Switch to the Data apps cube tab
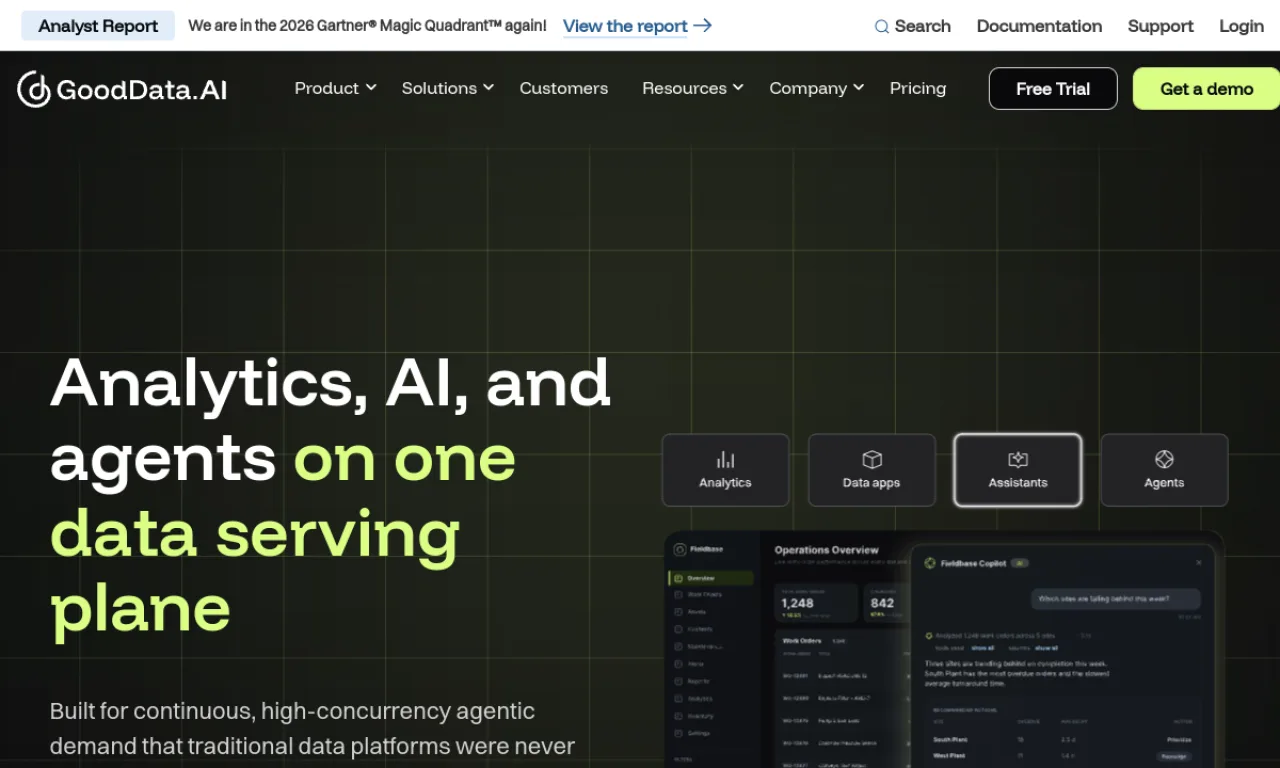 pos(871,470)
